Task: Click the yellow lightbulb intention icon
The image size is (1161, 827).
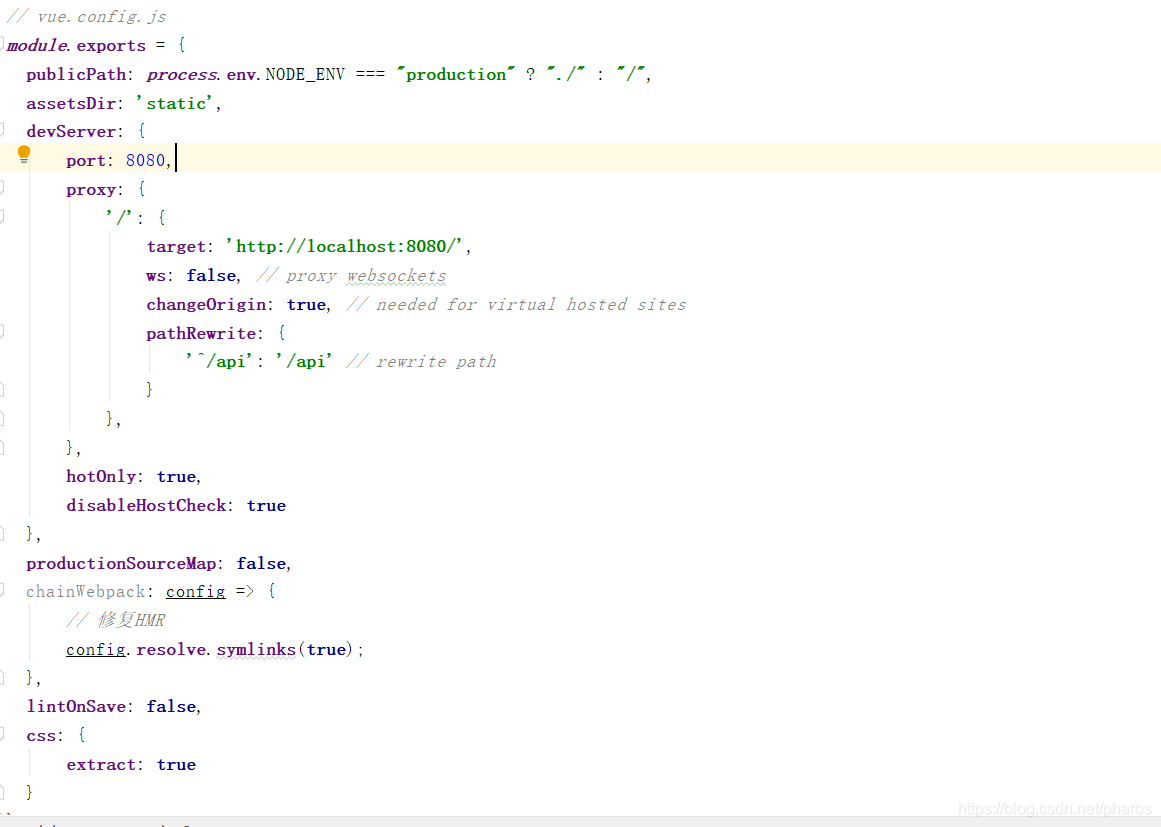Action: (24, 155)
